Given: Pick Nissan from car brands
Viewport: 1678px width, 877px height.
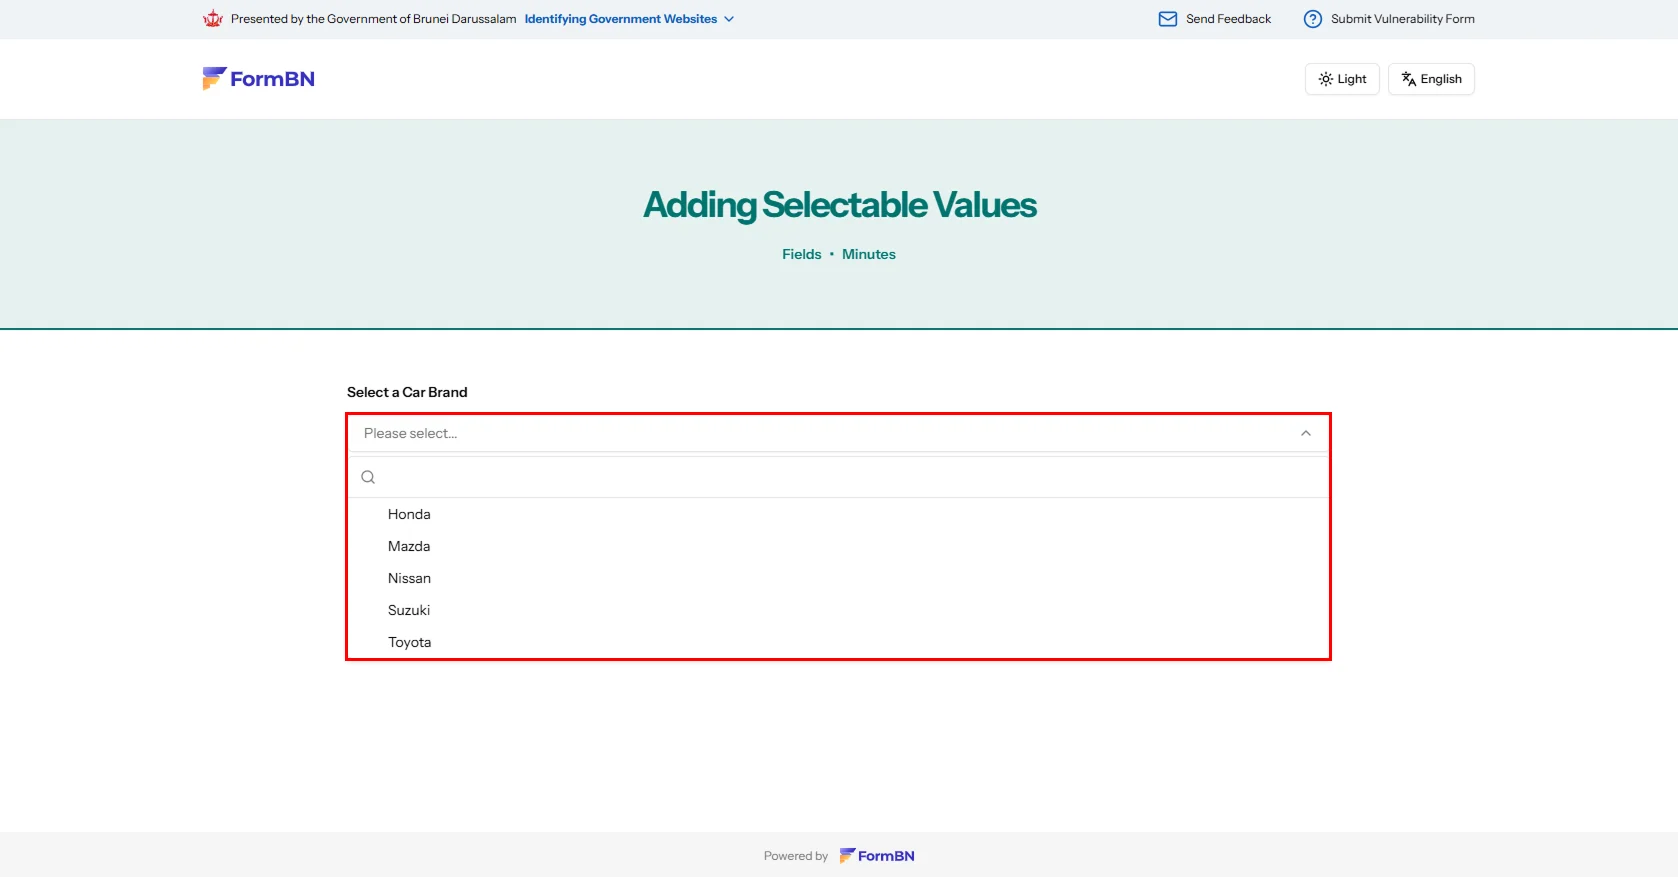Looking at the screenshot, I should [409, 578].
